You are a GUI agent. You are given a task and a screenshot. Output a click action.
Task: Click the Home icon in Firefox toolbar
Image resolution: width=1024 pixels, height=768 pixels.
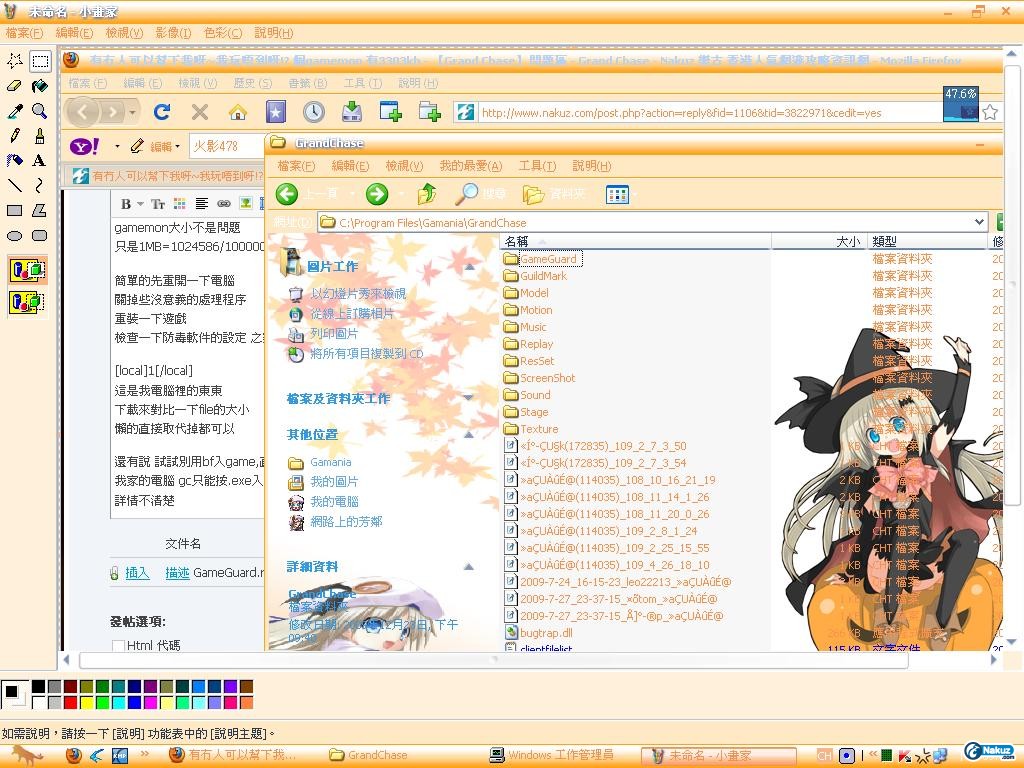click(x=238, y=112)
